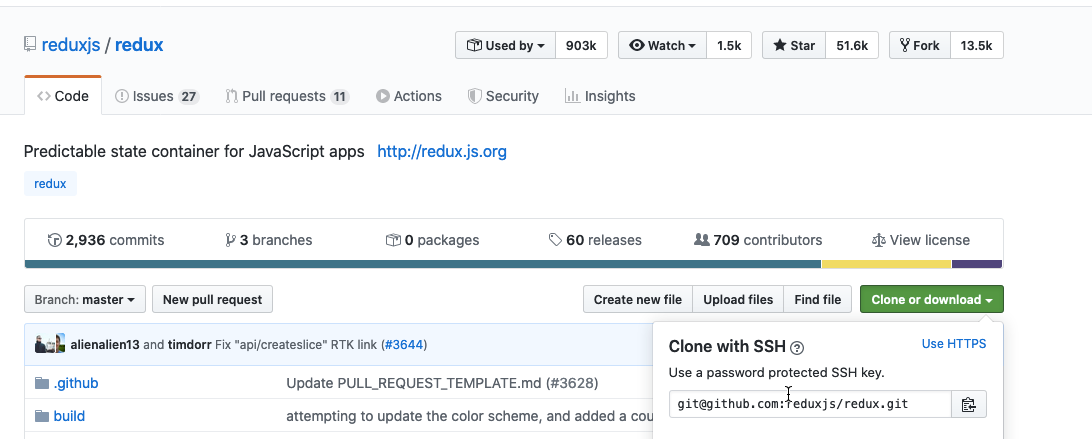Click the Create new file button
This screenshot has width=1092, height=439.
tap(638, 300)
